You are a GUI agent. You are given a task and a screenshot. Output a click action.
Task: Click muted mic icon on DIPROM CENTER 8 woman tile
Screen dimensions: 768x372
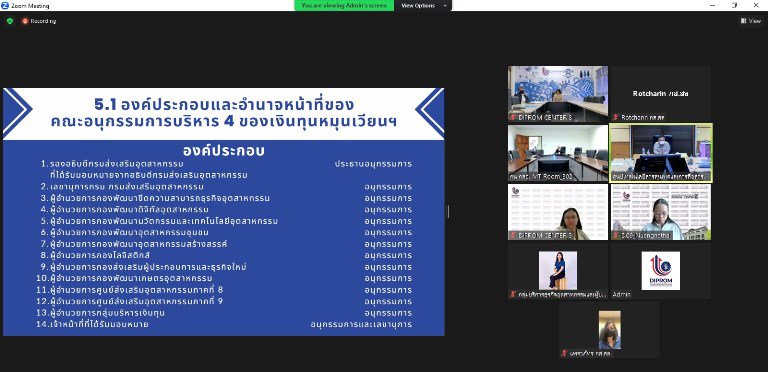pyautogui.click(x=513, y=235)
